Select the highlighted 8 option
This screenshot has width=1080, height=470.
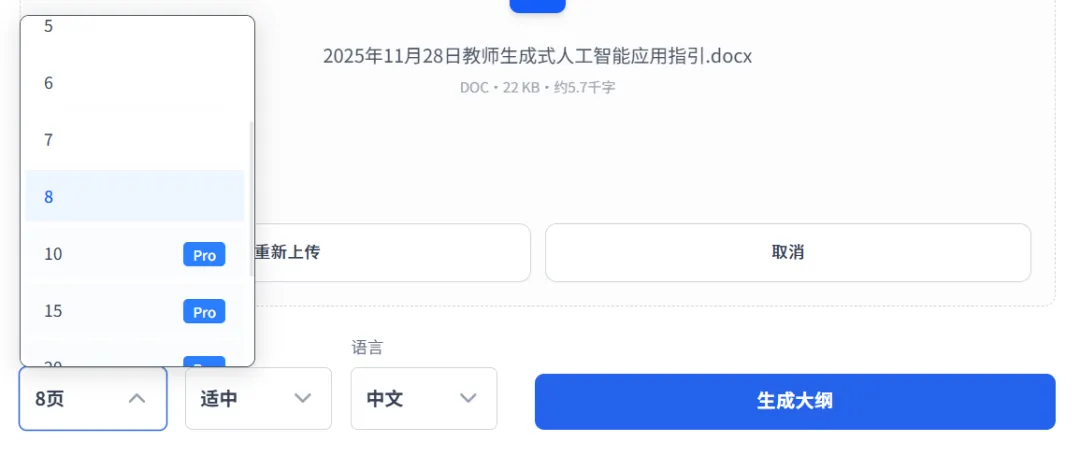pos(135,196)
